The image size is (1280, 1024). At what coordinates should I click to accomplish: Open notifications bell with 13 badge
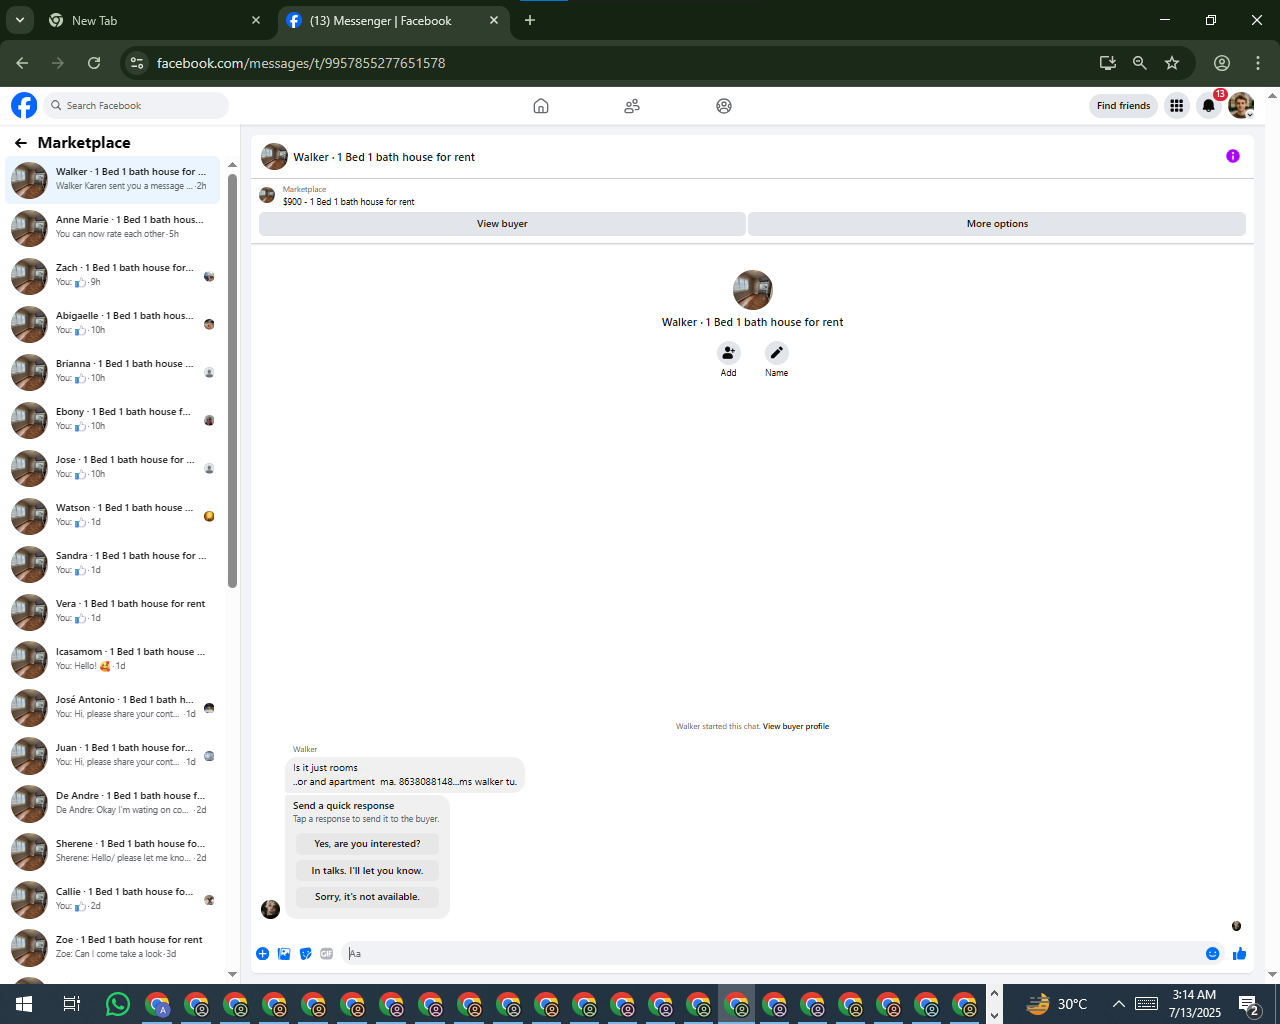1209,106
